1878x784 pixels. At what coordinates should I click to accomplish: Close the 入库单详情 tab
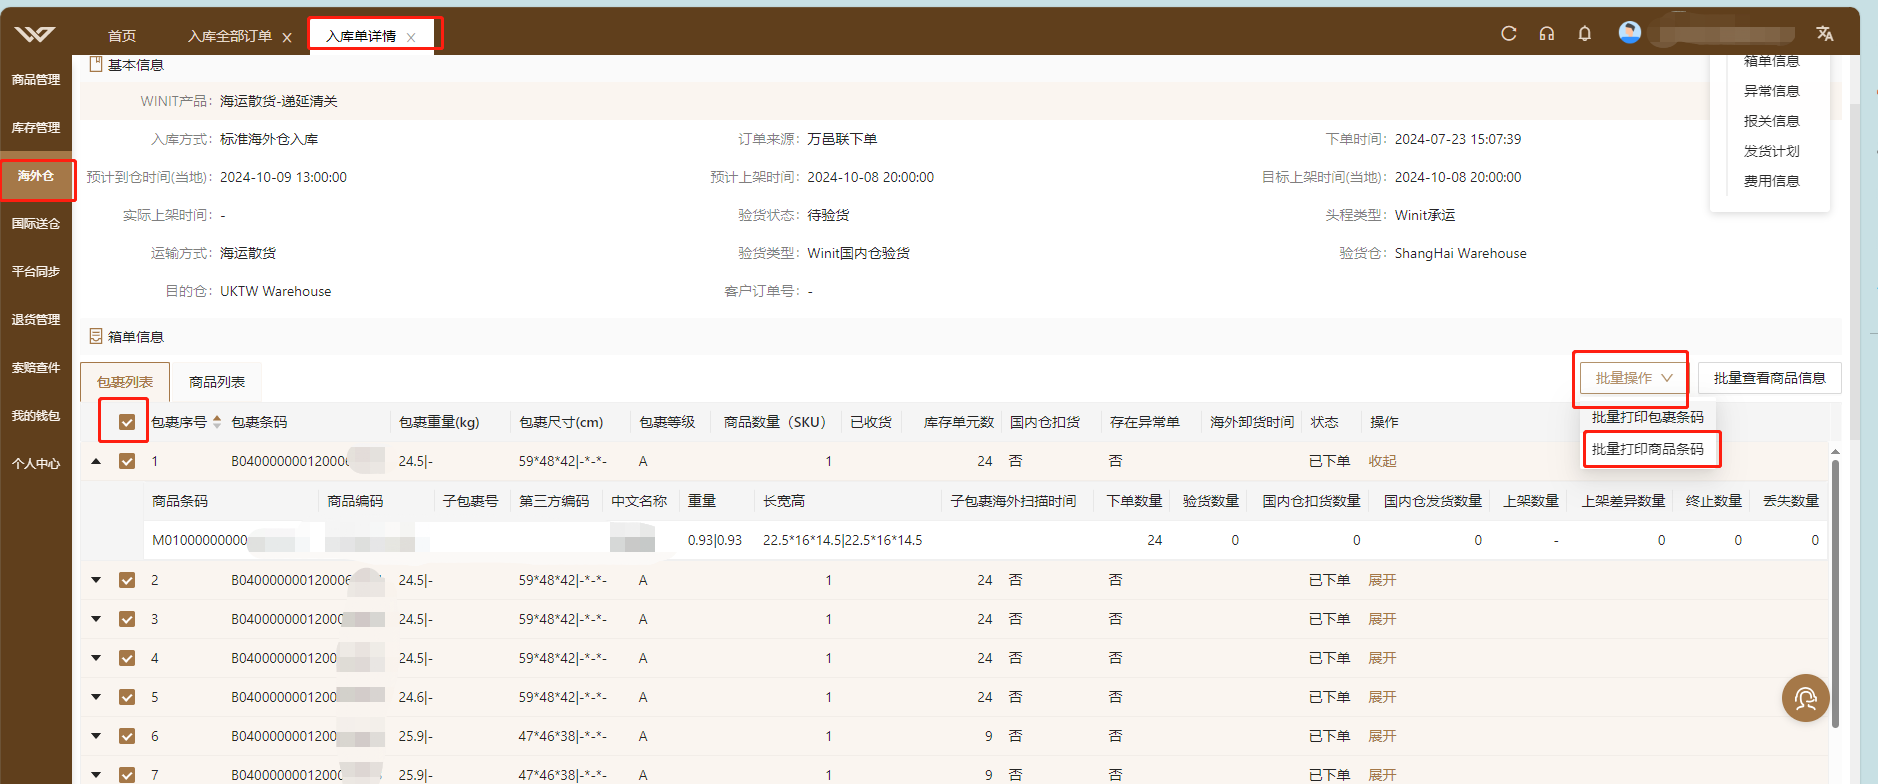click(x=411, y=37)
